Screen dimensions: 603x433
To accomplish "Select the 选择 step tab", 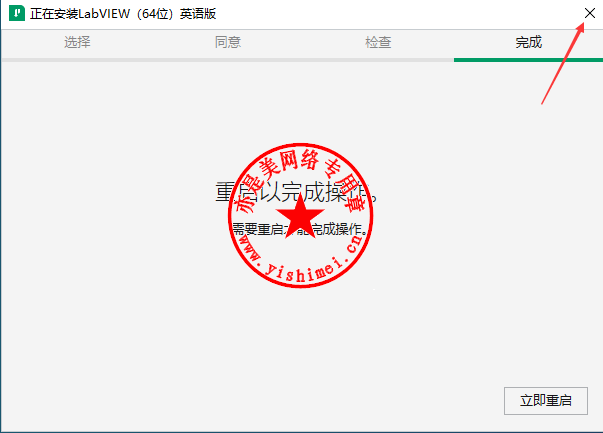I will coord(77,42).
